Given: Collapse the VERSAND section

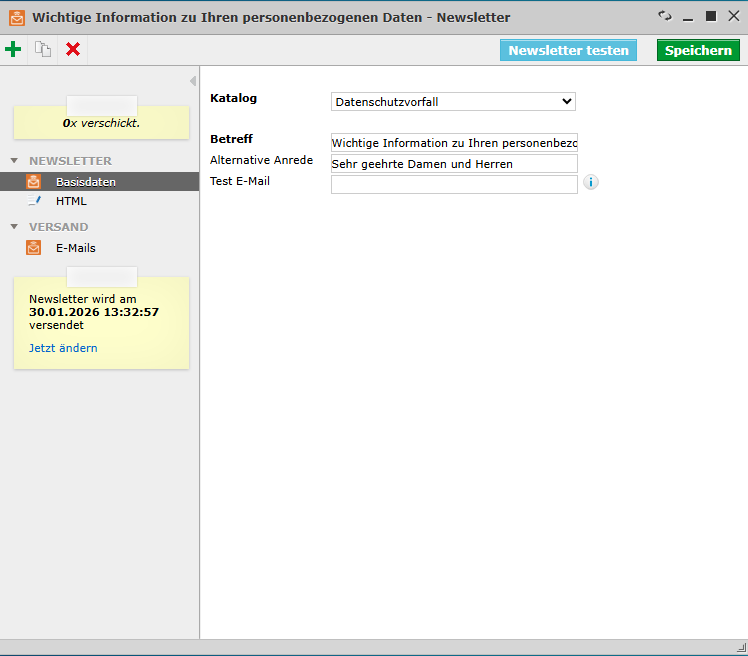Looking at the screenshot, I should tap(15, 227).
